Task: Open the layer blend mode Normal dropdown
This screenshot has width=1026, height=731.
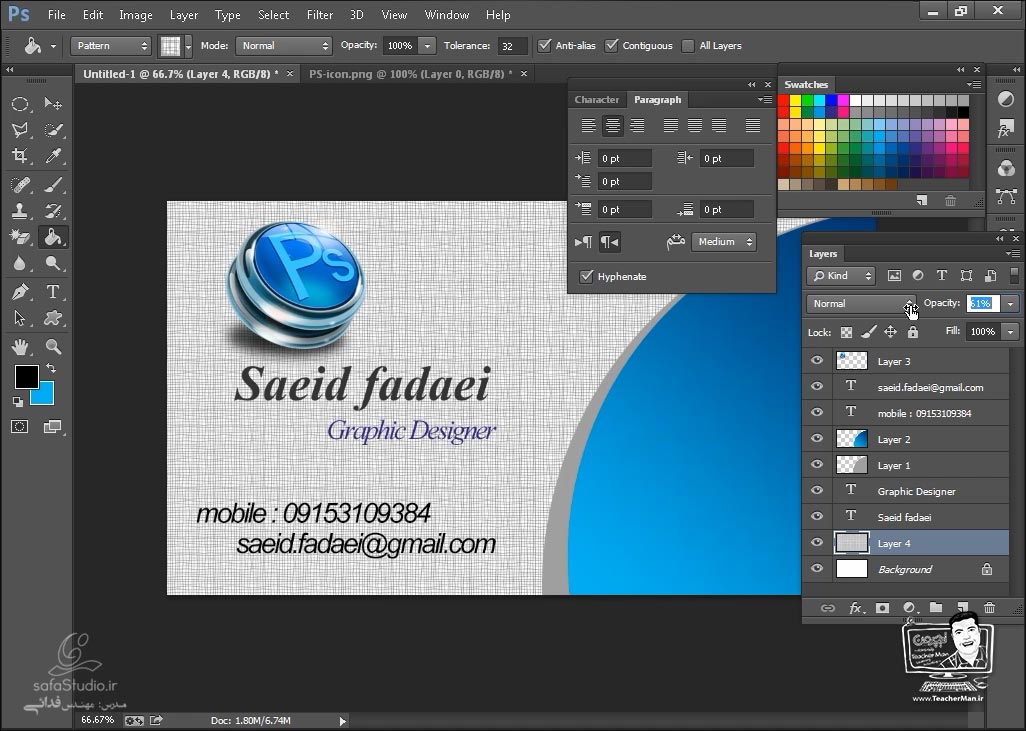Action: 861,304
